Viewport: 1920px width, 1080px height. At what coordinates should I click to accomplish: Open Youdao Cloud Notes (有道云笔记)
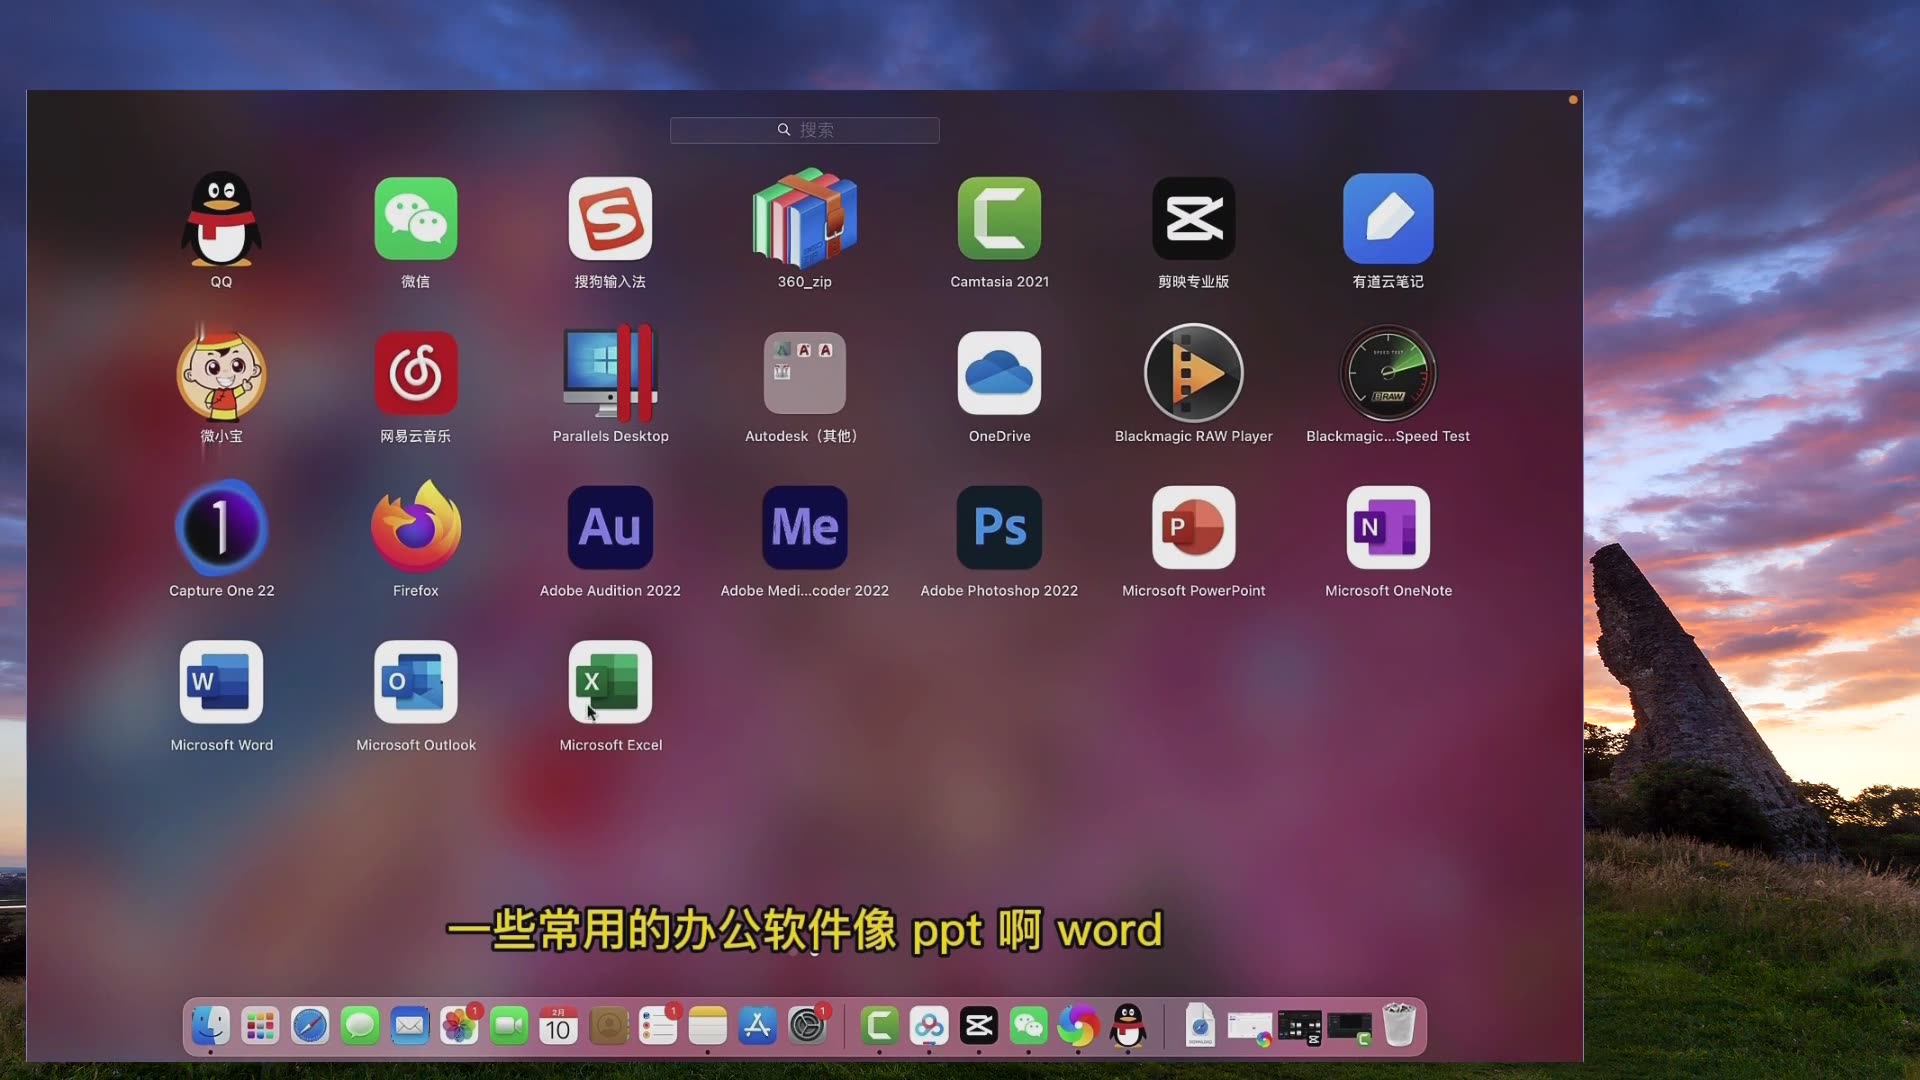coord(1388,219)
